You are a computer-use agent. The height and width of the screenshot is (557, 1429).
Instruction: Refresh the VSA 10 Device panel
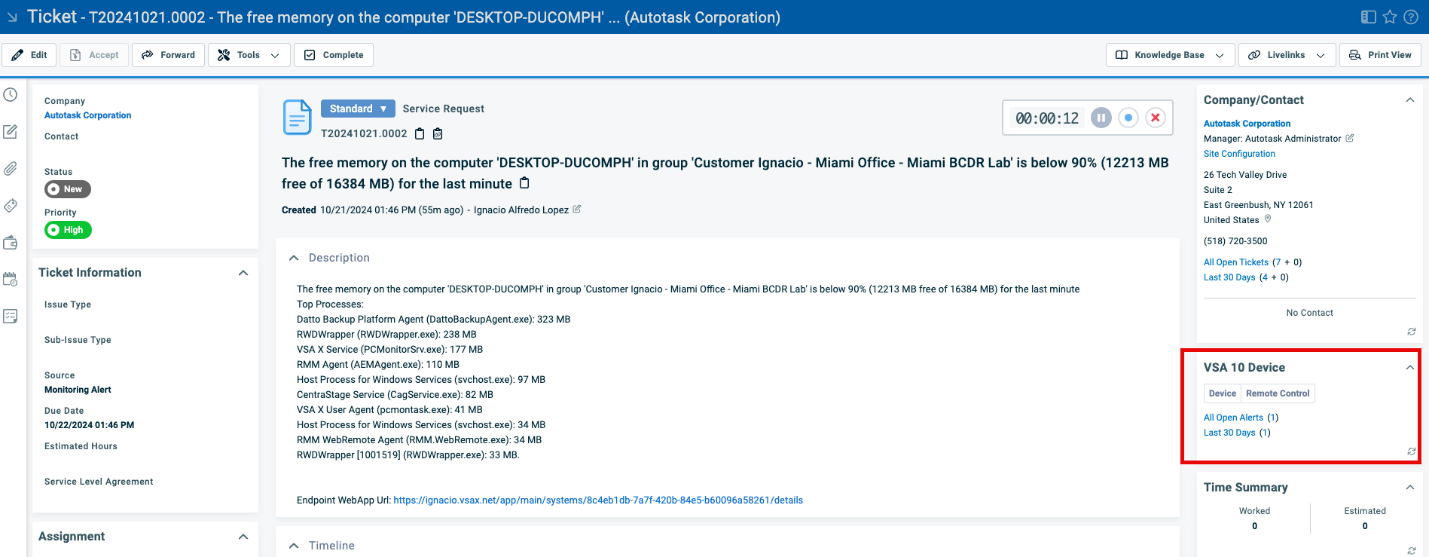click(1411, 452)
